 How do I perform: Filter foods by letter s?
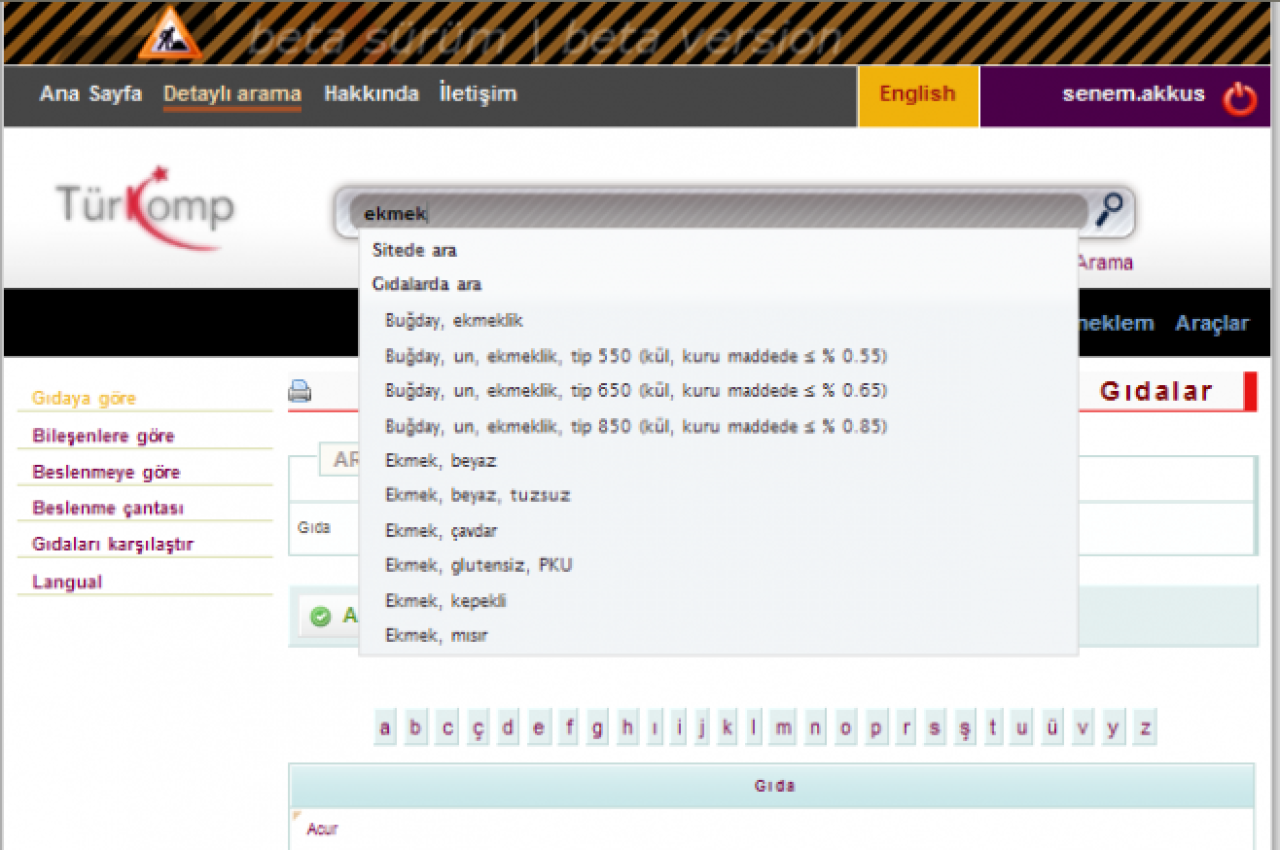(935, 728)
